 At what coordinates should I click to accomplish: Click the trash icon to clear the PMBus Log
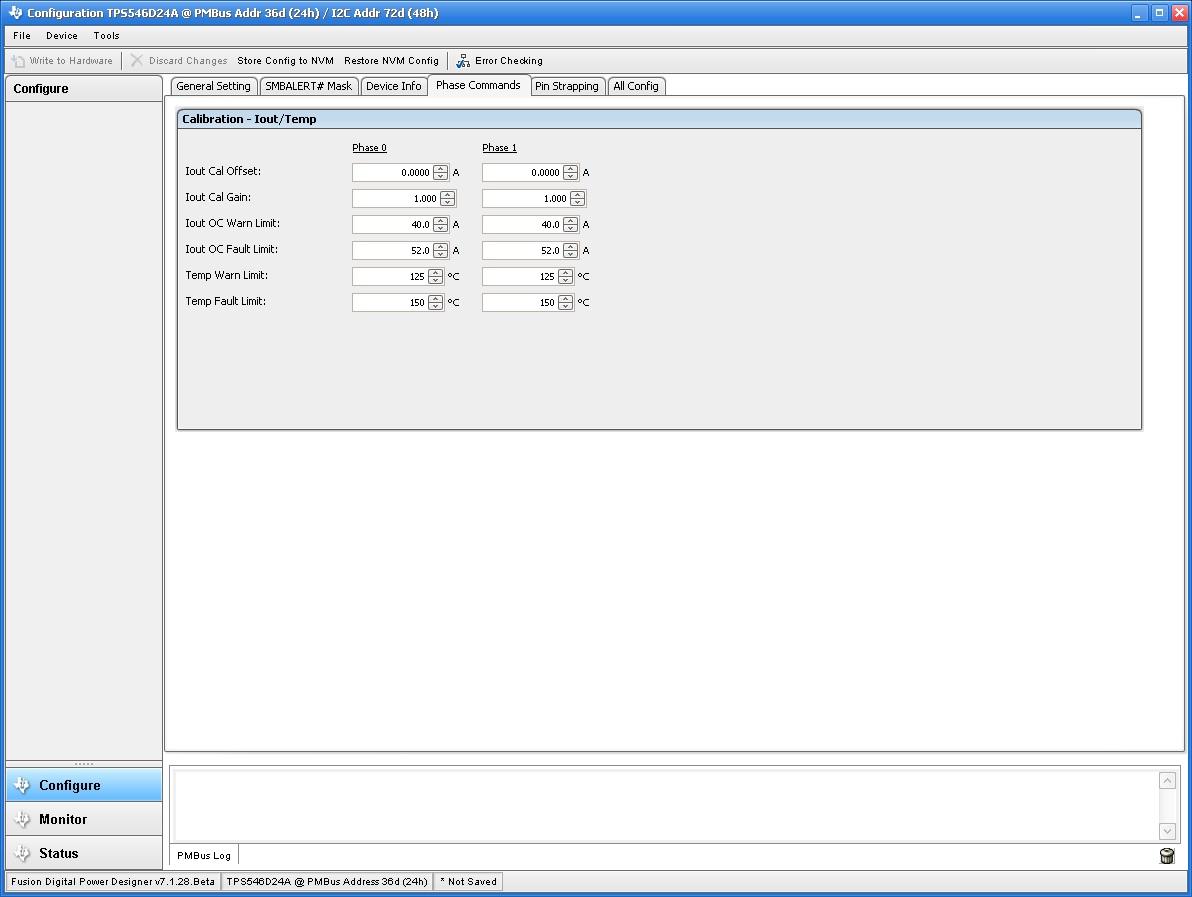pos(1167,855)
